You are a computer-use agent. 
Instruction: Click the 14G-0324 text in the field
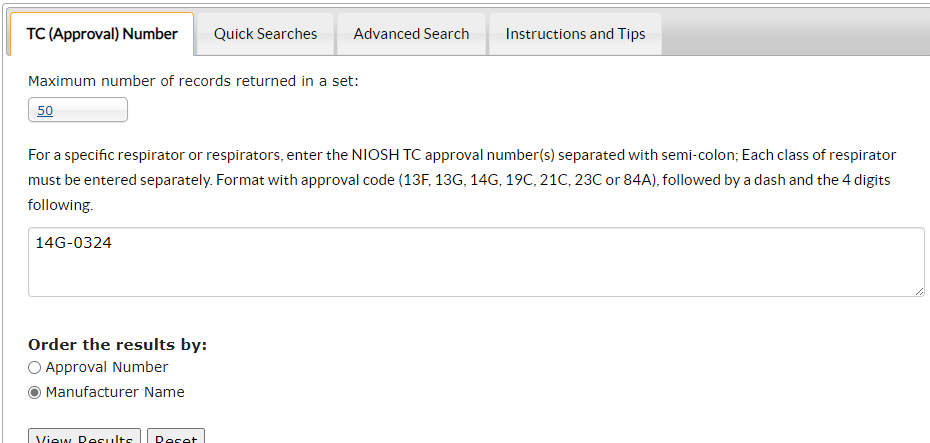(72, 243)
